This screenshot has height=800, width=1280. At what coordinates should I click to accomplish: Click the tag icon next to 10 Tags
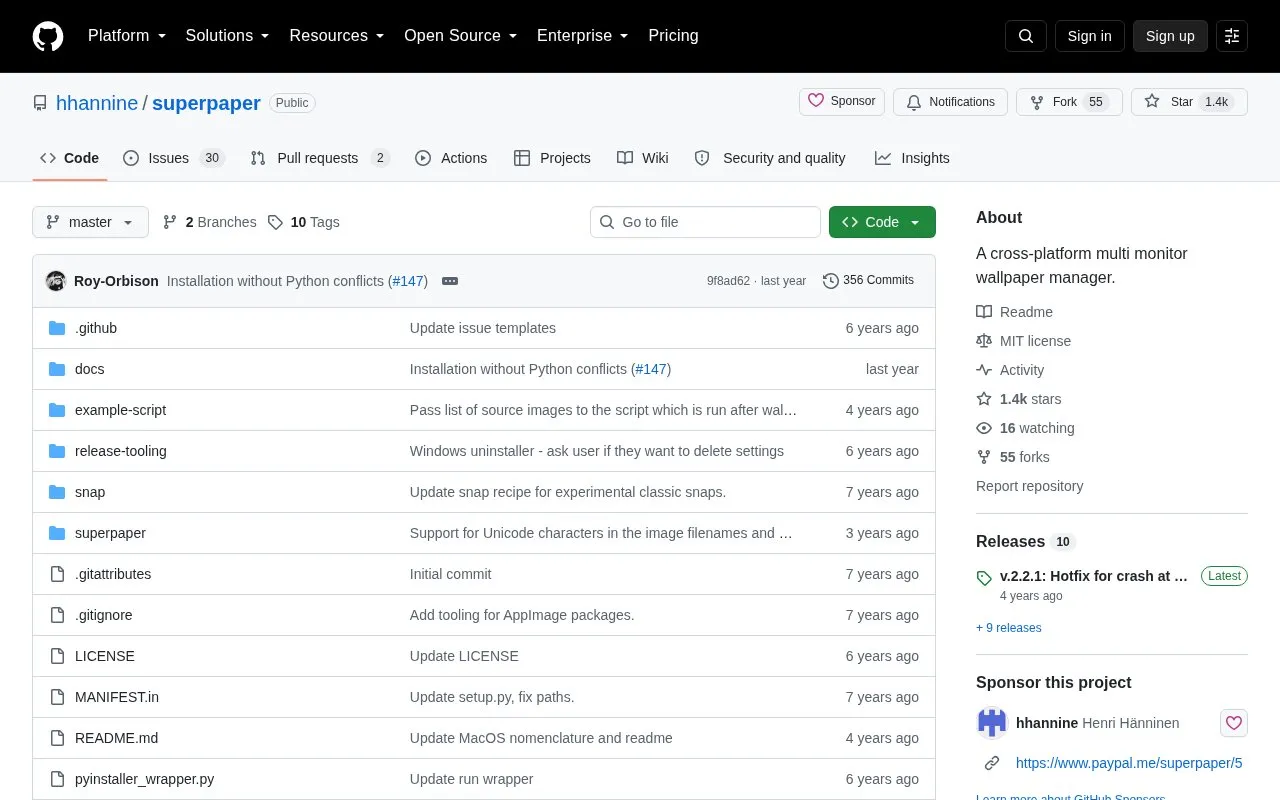275,222
